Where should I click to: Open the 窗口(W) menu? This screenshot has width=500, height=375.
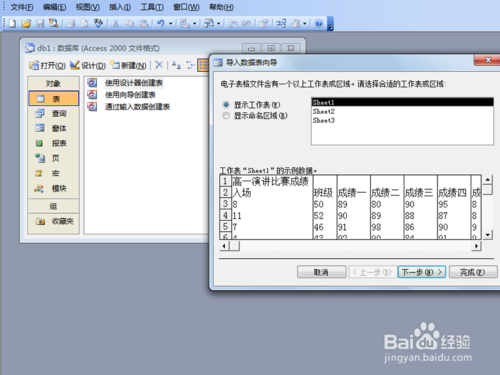[x=186, y=7]
